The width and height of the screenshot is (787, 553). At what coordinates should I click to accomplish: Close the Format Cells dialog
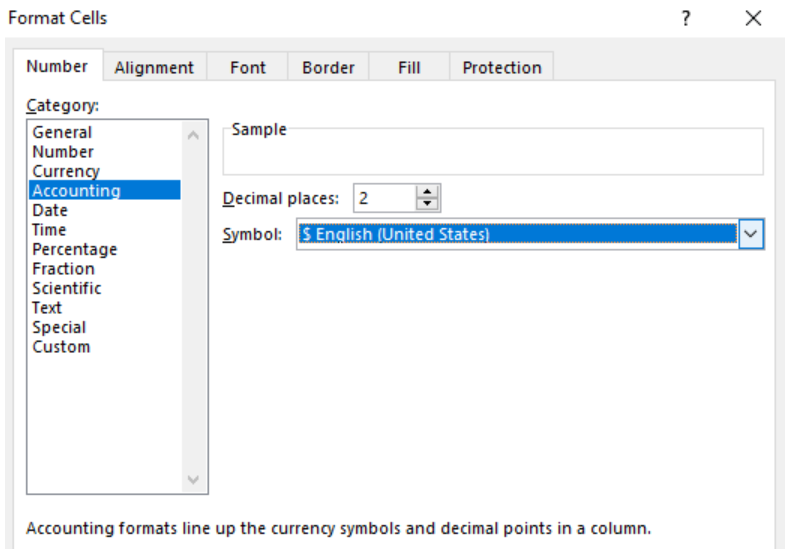(x=753, y=19)
